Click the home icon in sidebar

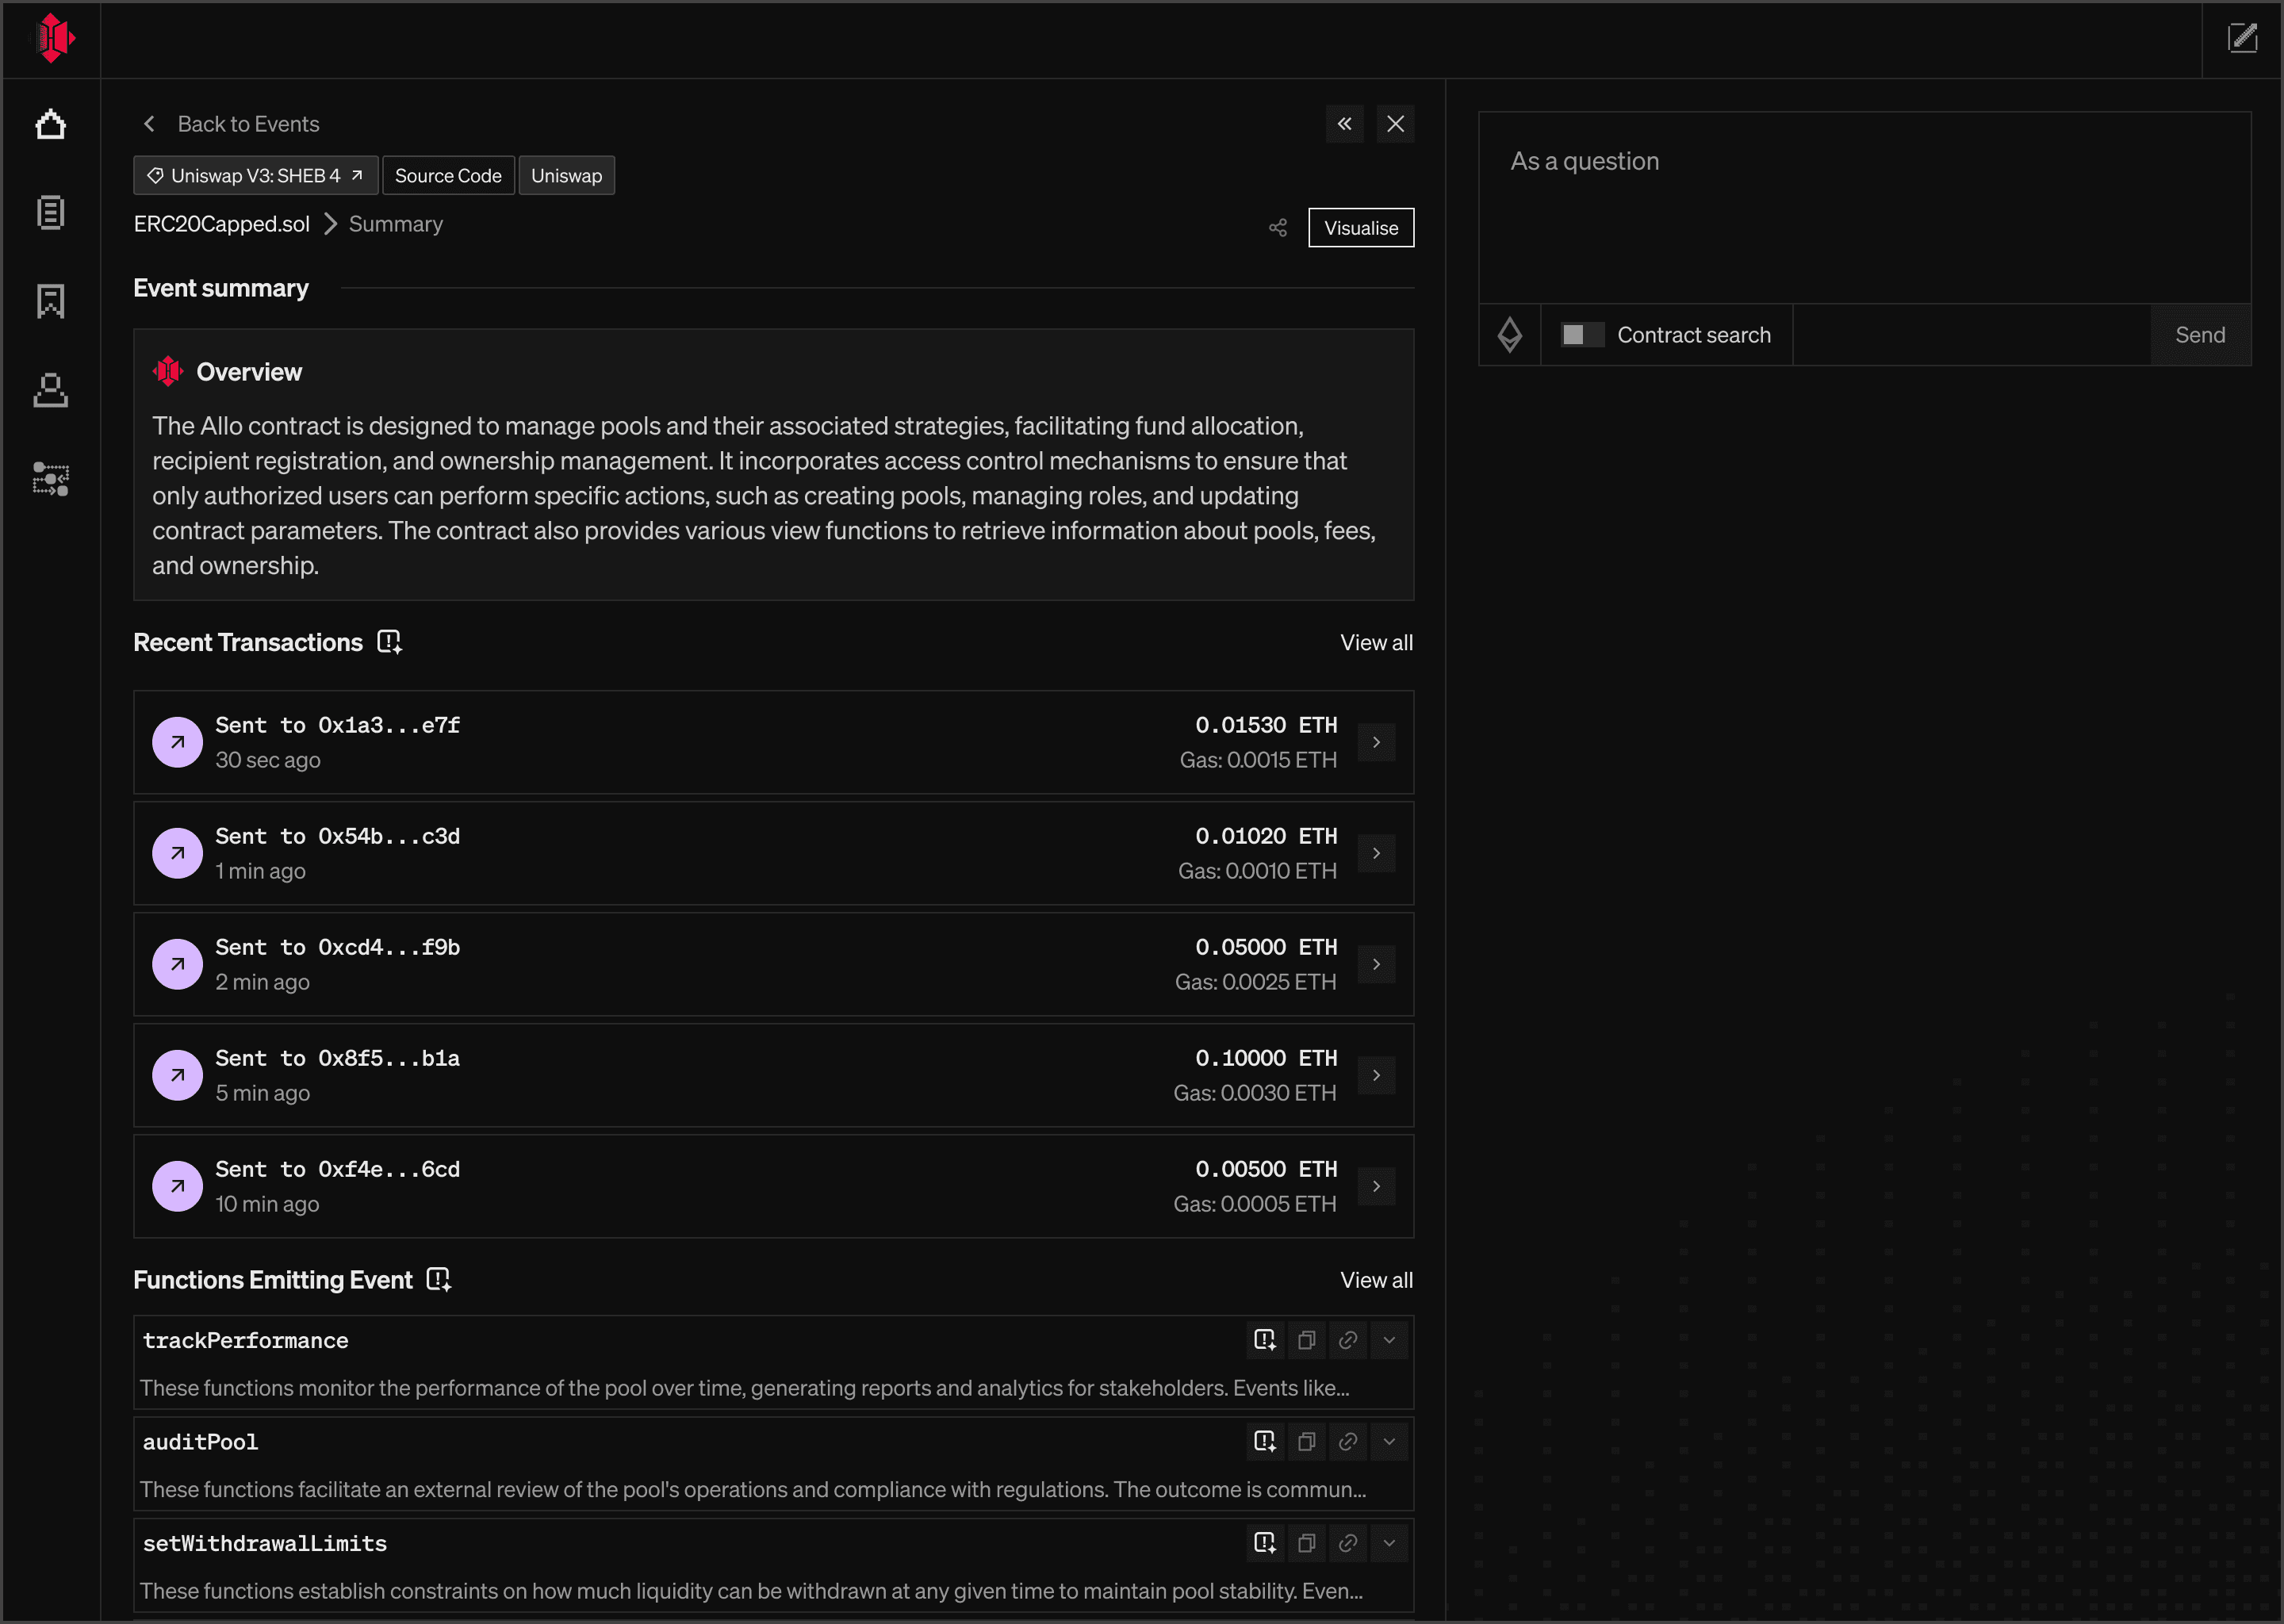pyautogui.click(x=50, y=125)
